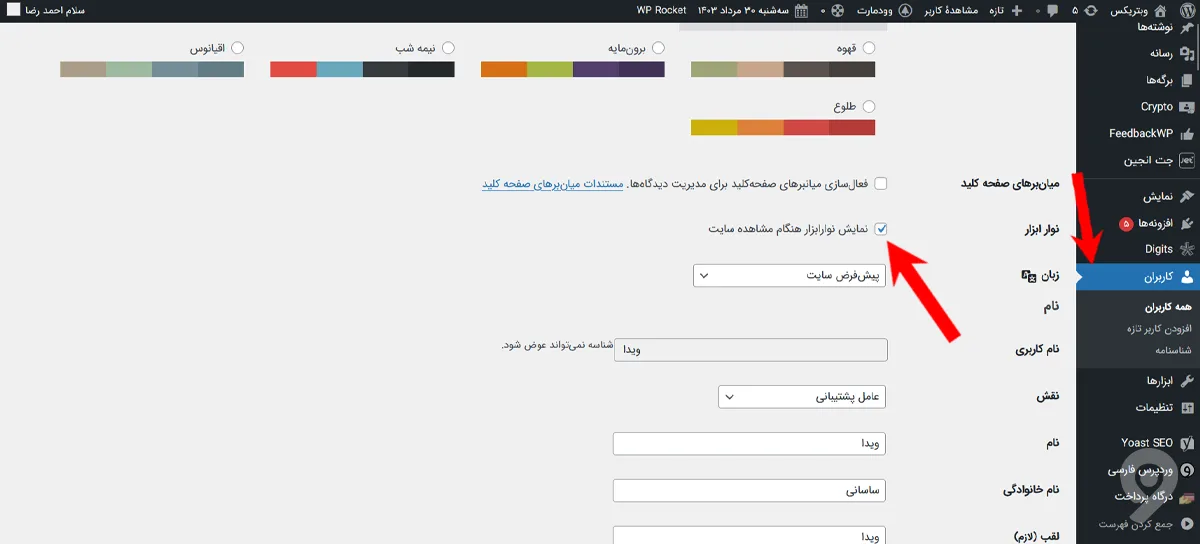The height and width of the screenshot is (544, 1200).
Task: Click the collapse menu arrow icon
Action: point(1186,523)
